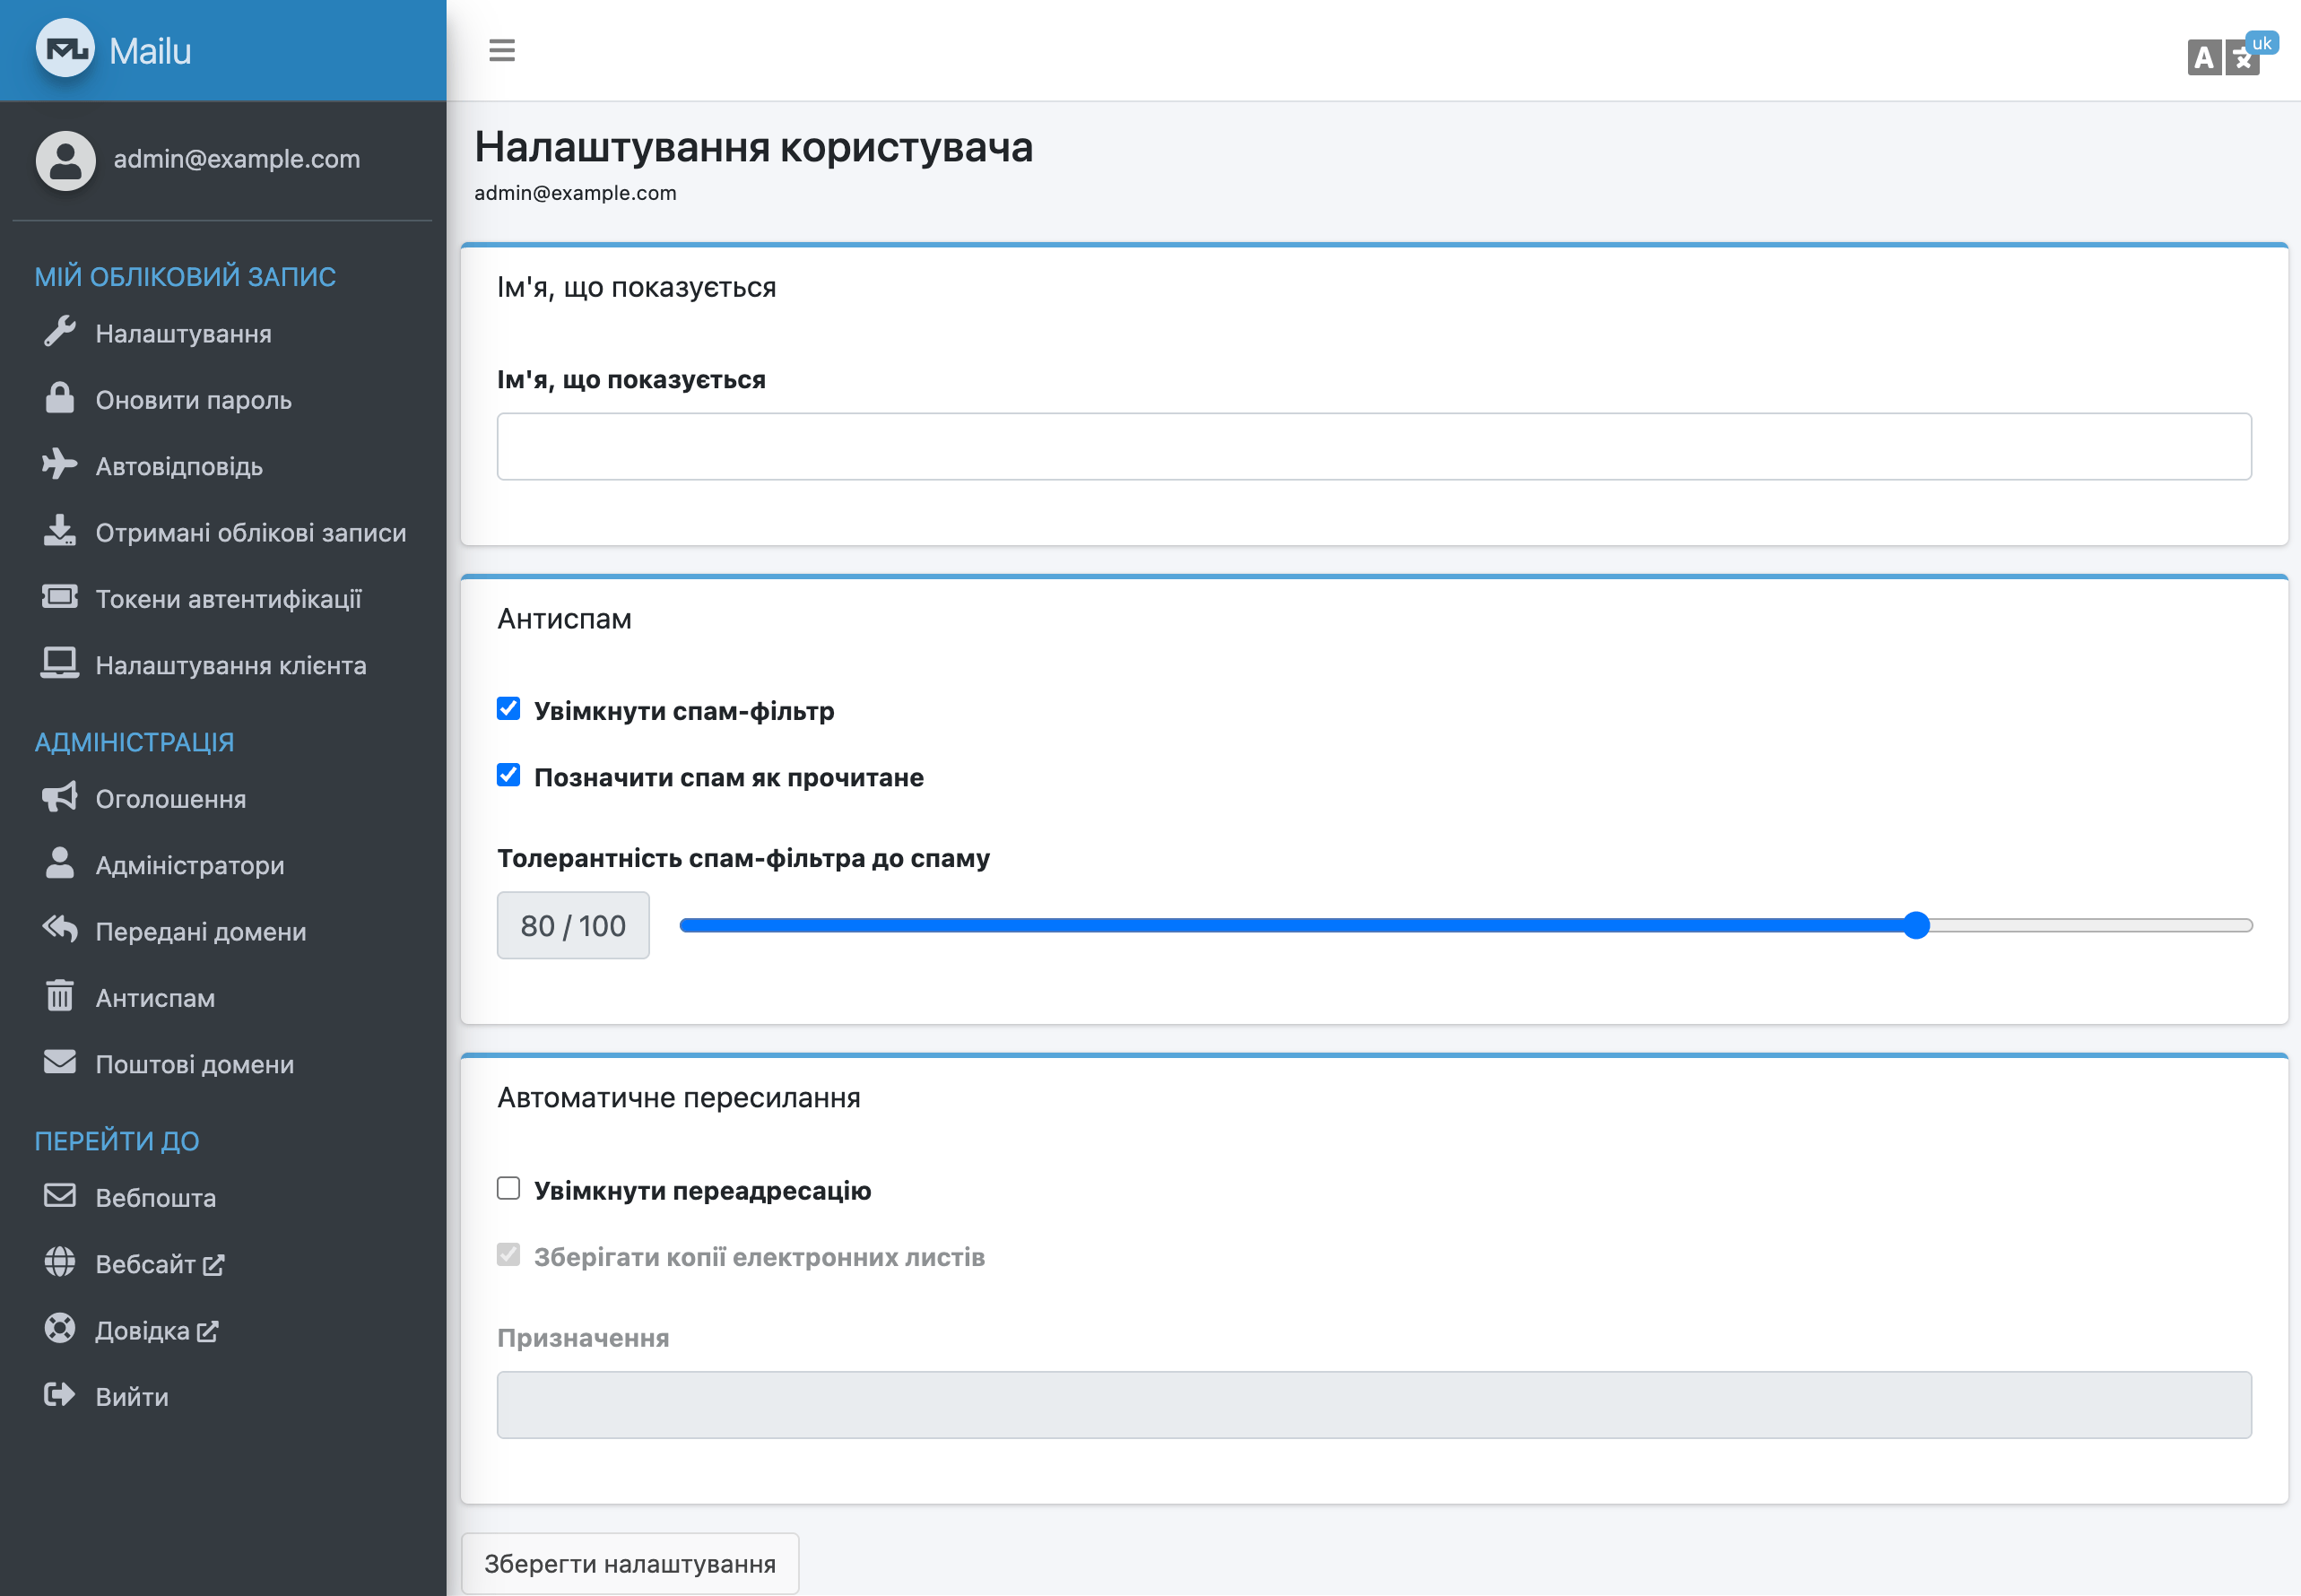2301x1596 pixels.
Task: Click admin@example.com in the sidebar
Action: pos(237,159)
